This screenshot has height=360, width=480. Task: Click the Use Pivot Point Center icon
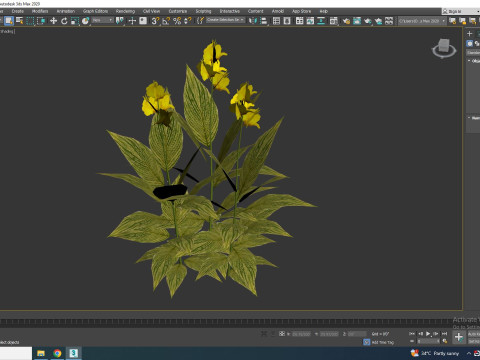[x=119, y=21]
